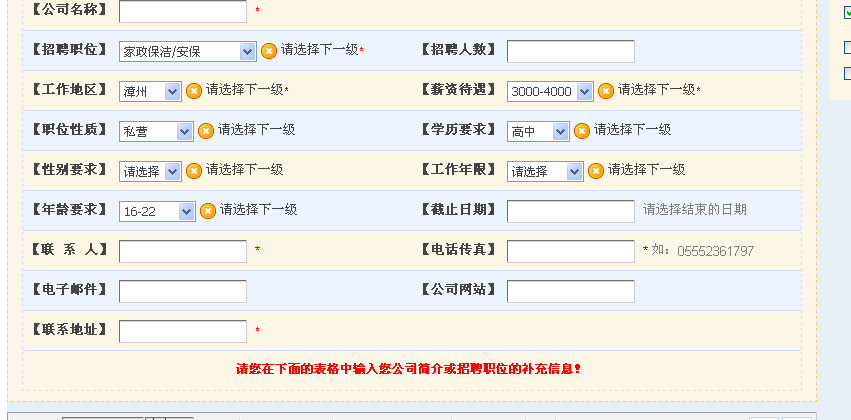Viewport: 851px width, 420px height.
Task: Click the orange error icon beside 职位性质
Action: click(x=206, y=131)
